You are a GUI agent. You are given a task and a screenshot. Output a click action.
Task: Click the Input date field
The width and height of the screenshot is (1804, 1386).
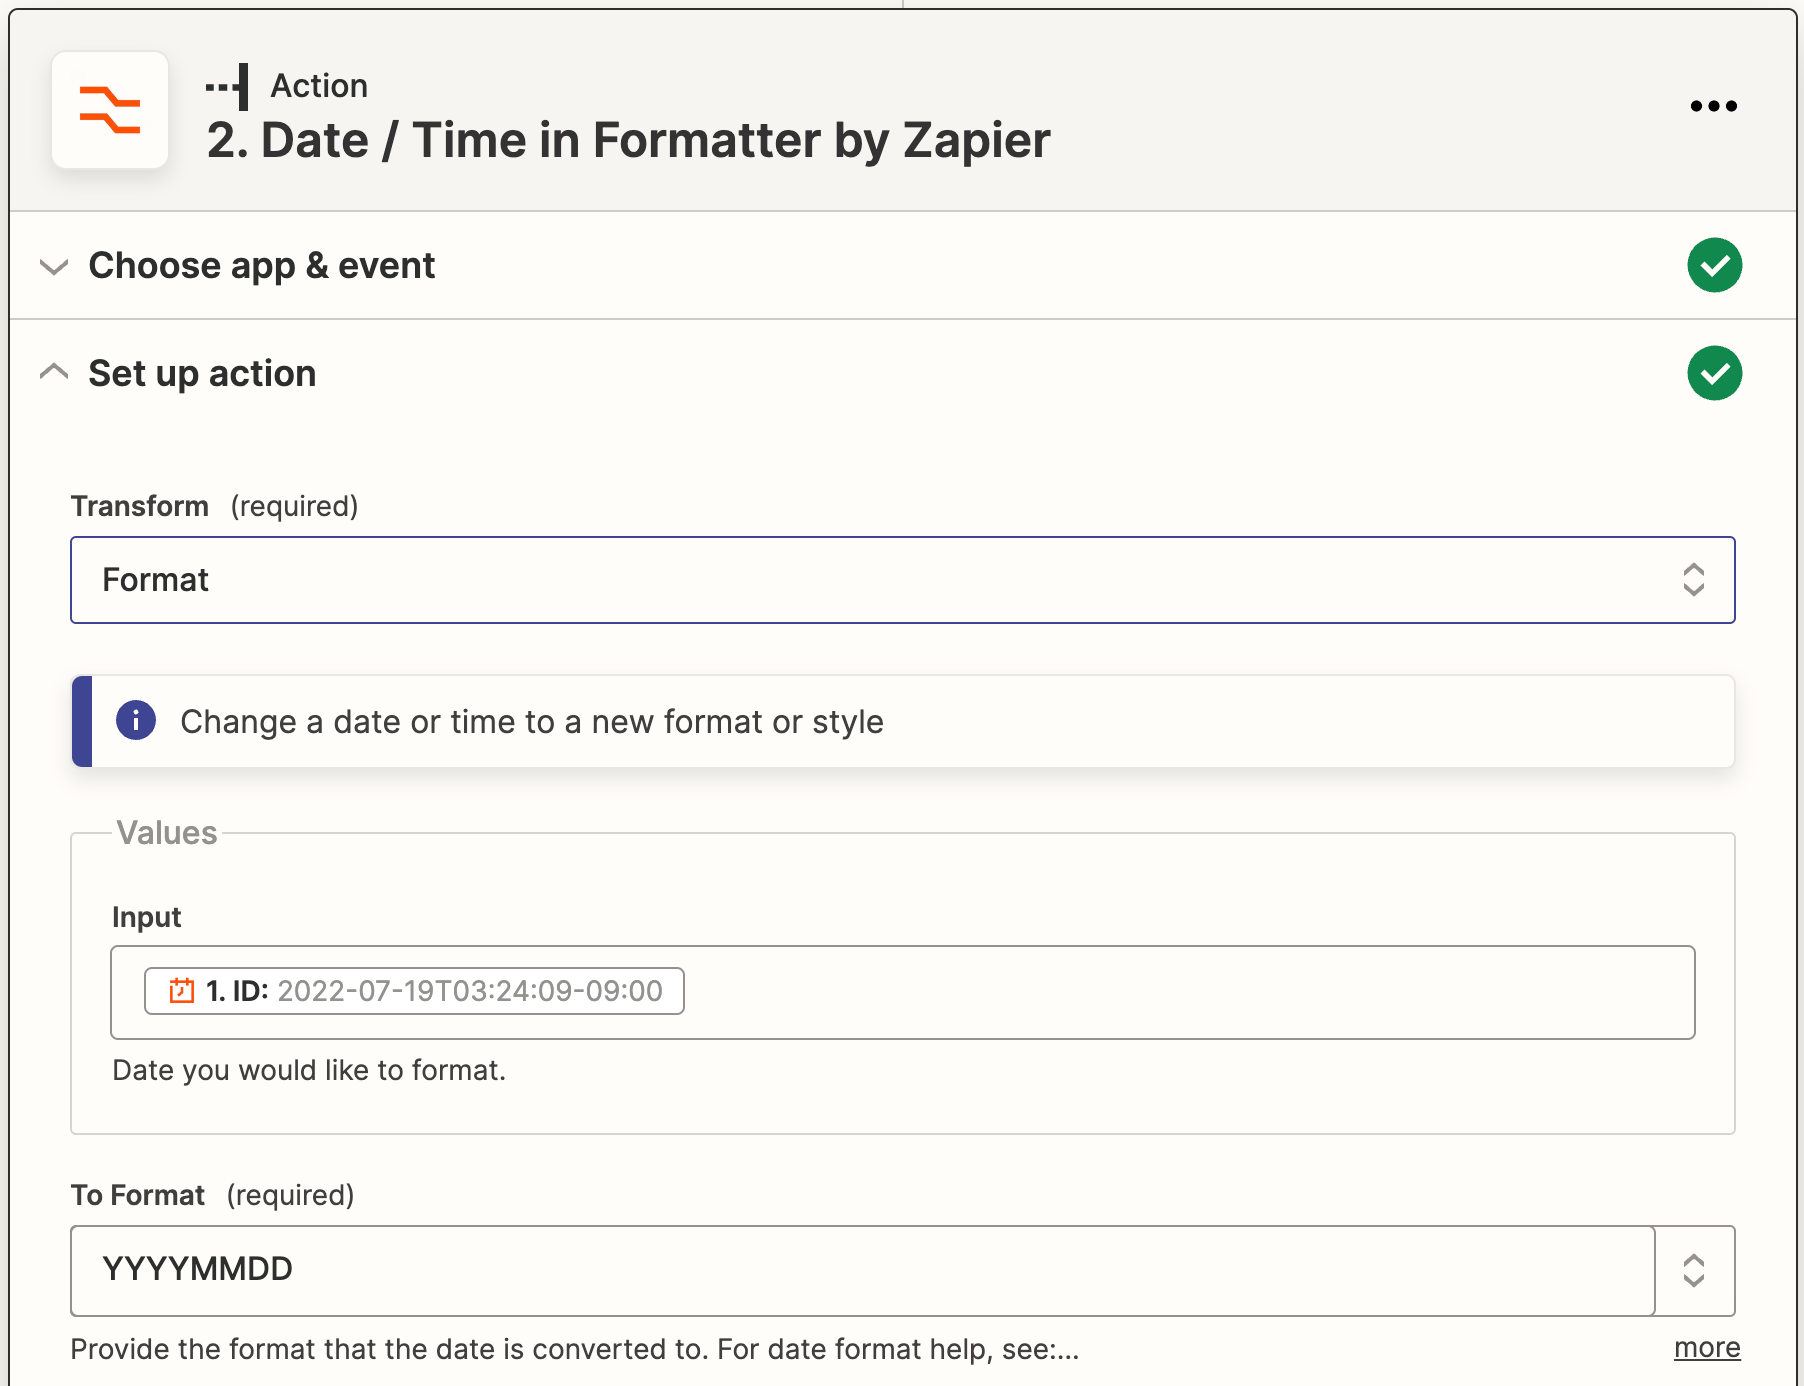point(902,992)
